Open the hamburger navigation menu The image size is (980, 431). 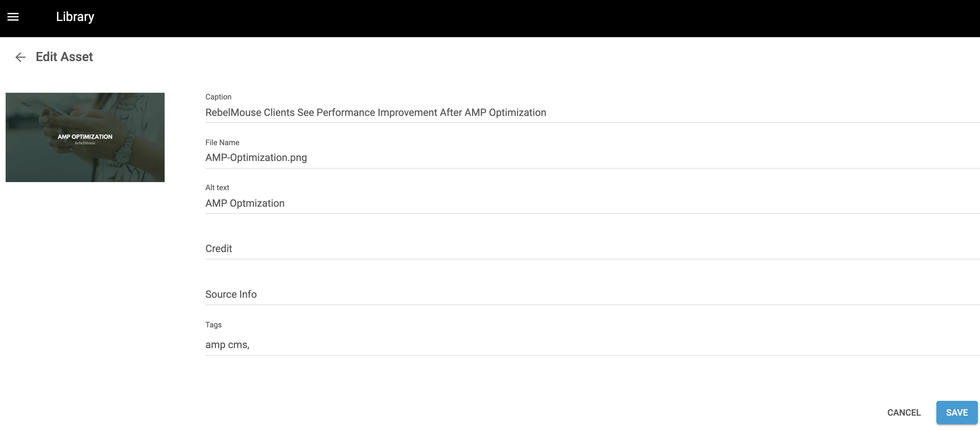[x=13, y=17]
